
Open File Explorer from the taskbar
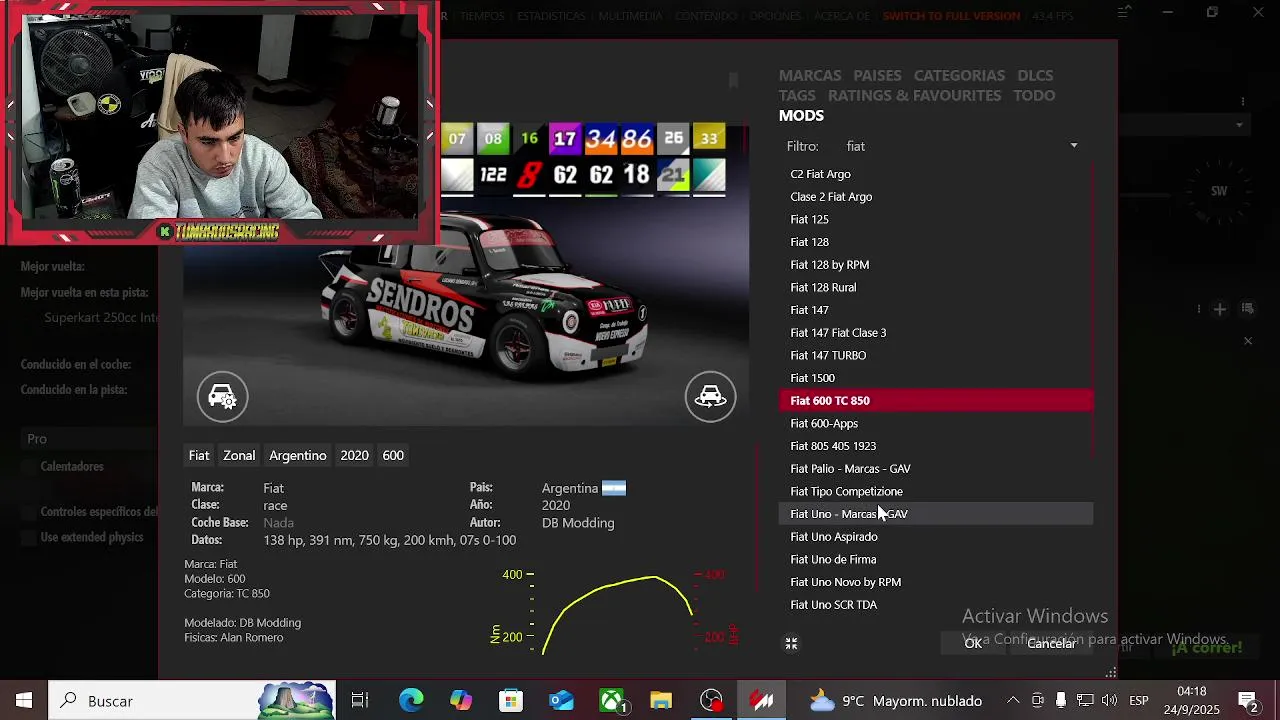661,701
